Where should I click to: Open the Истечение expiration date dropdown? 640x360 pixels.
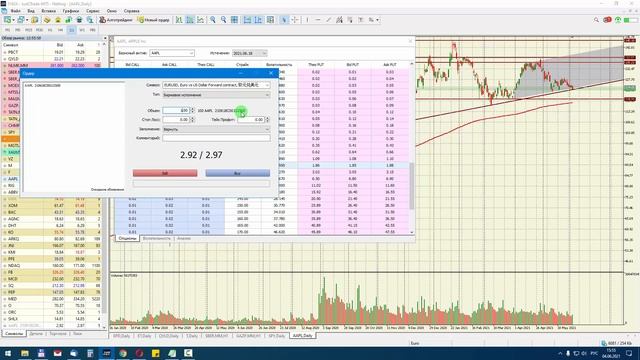point(249,53)
